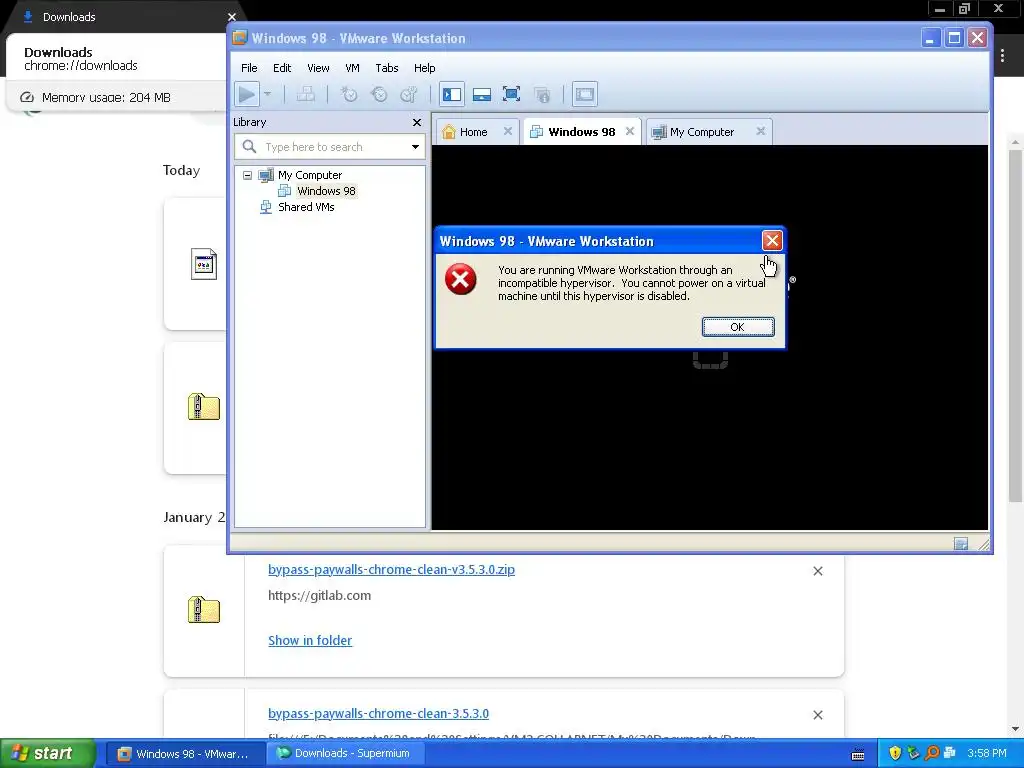This screenshot has width=1024, height=768.
Task: Click OK in the hypervisor error dialog
Action: pos(738,327)
